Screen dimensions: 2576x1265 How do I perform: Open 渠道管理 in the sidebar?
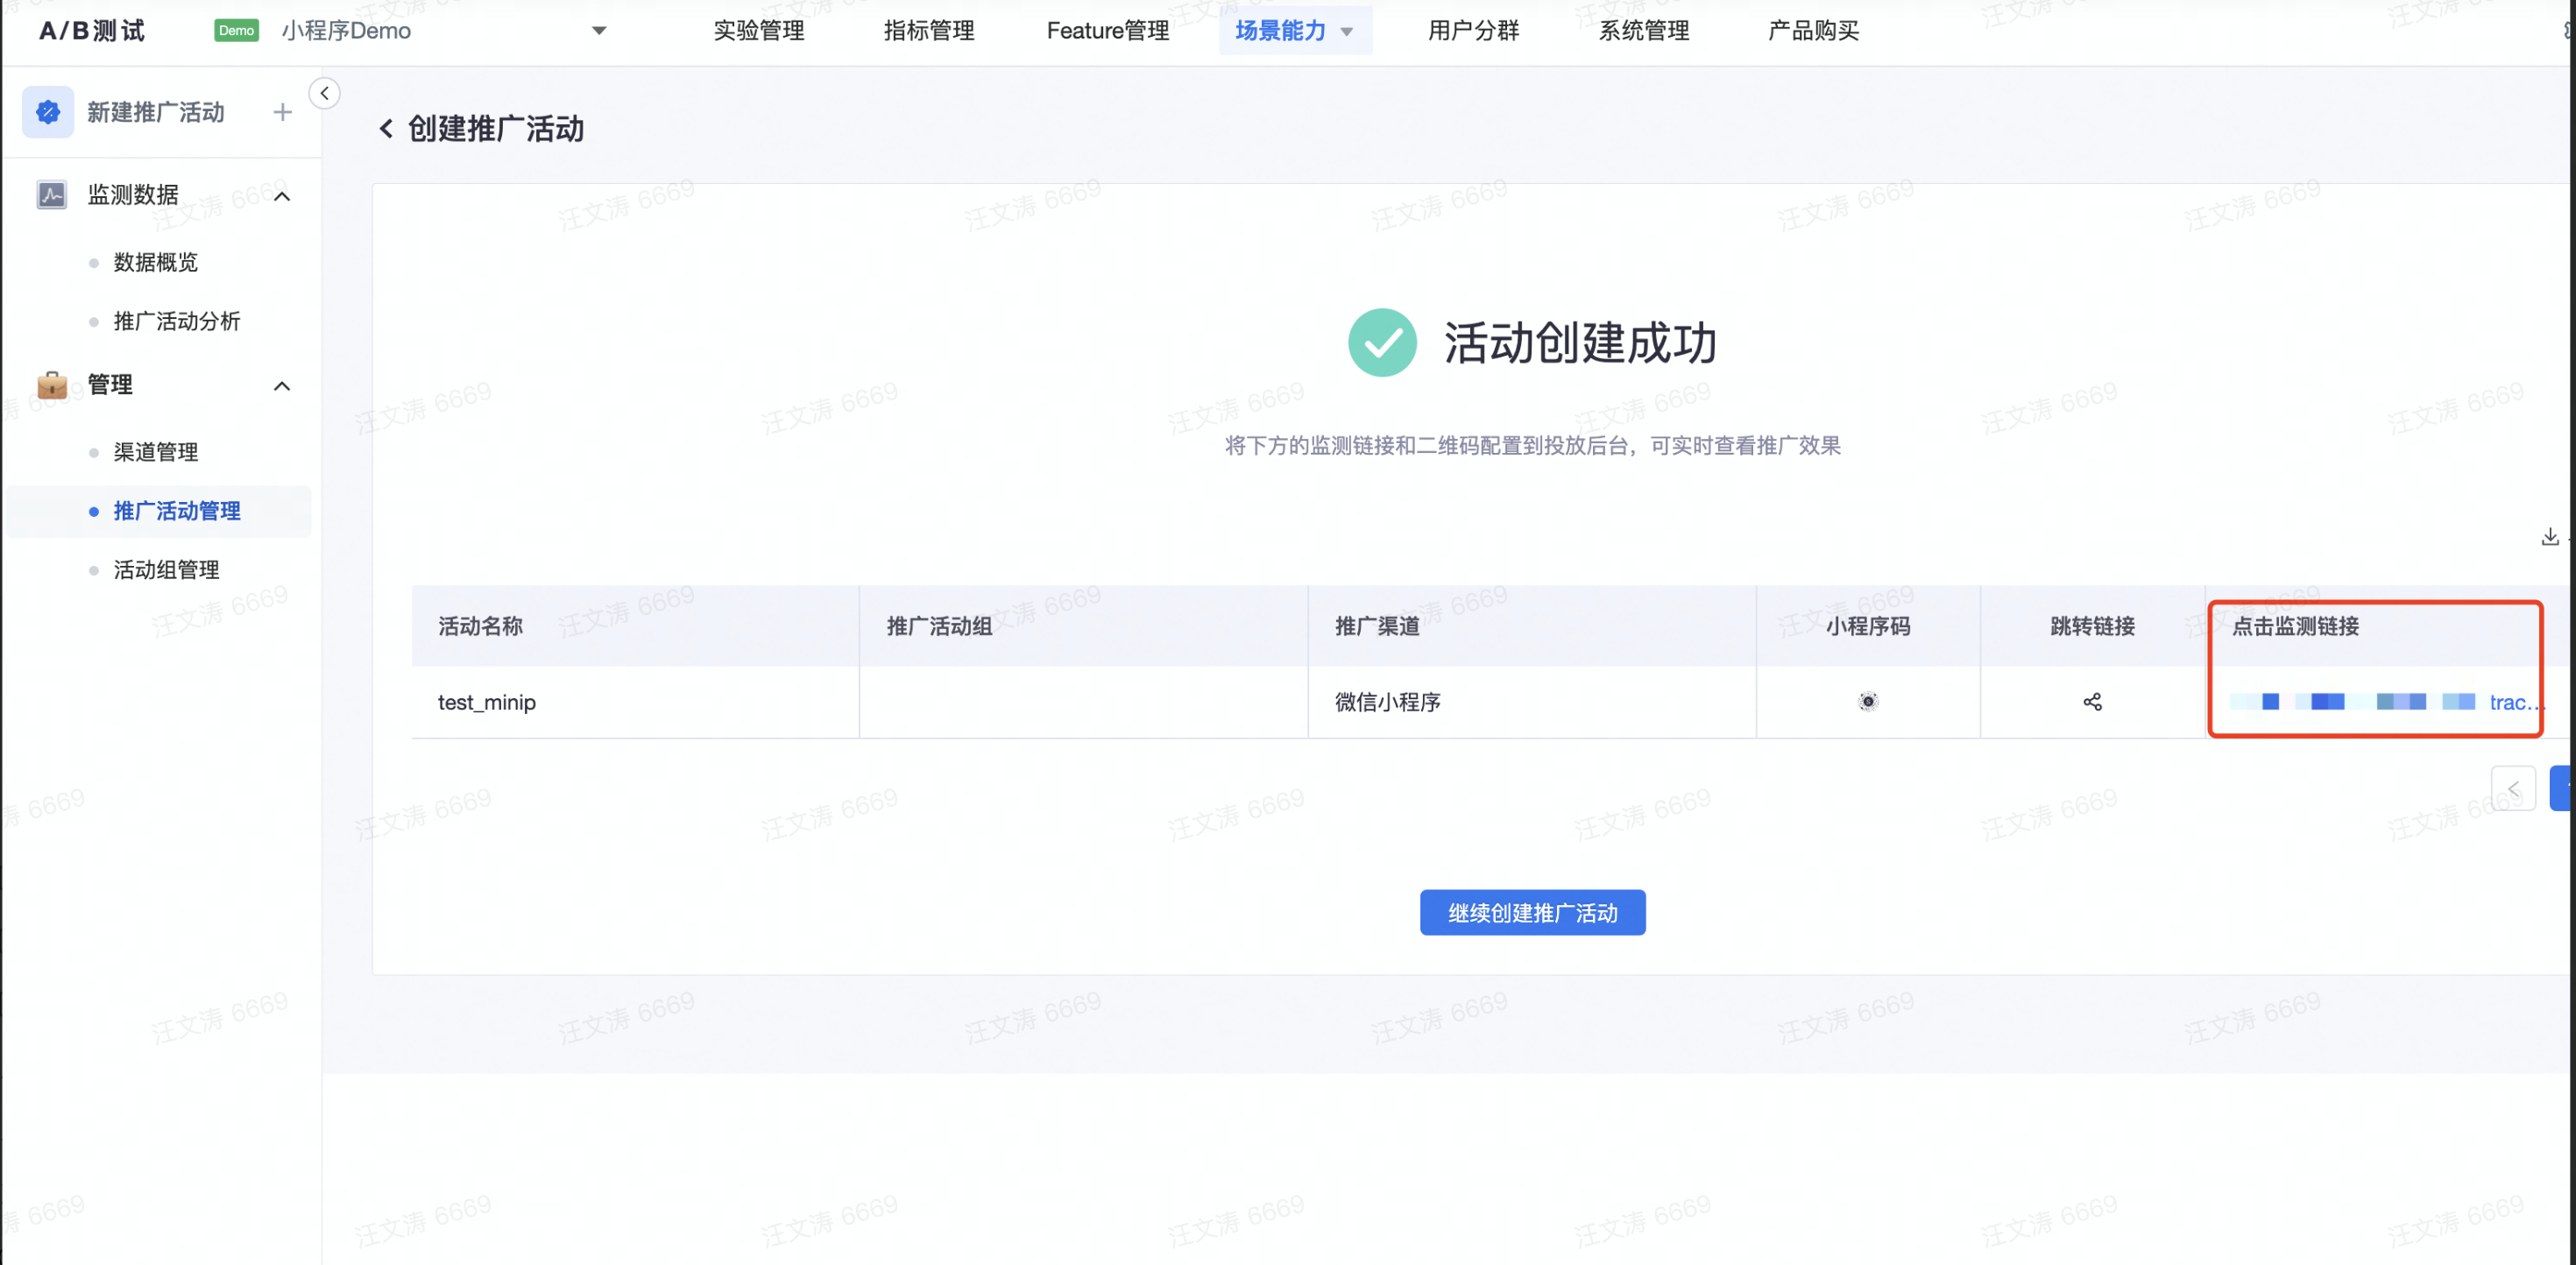pos(156,452)
